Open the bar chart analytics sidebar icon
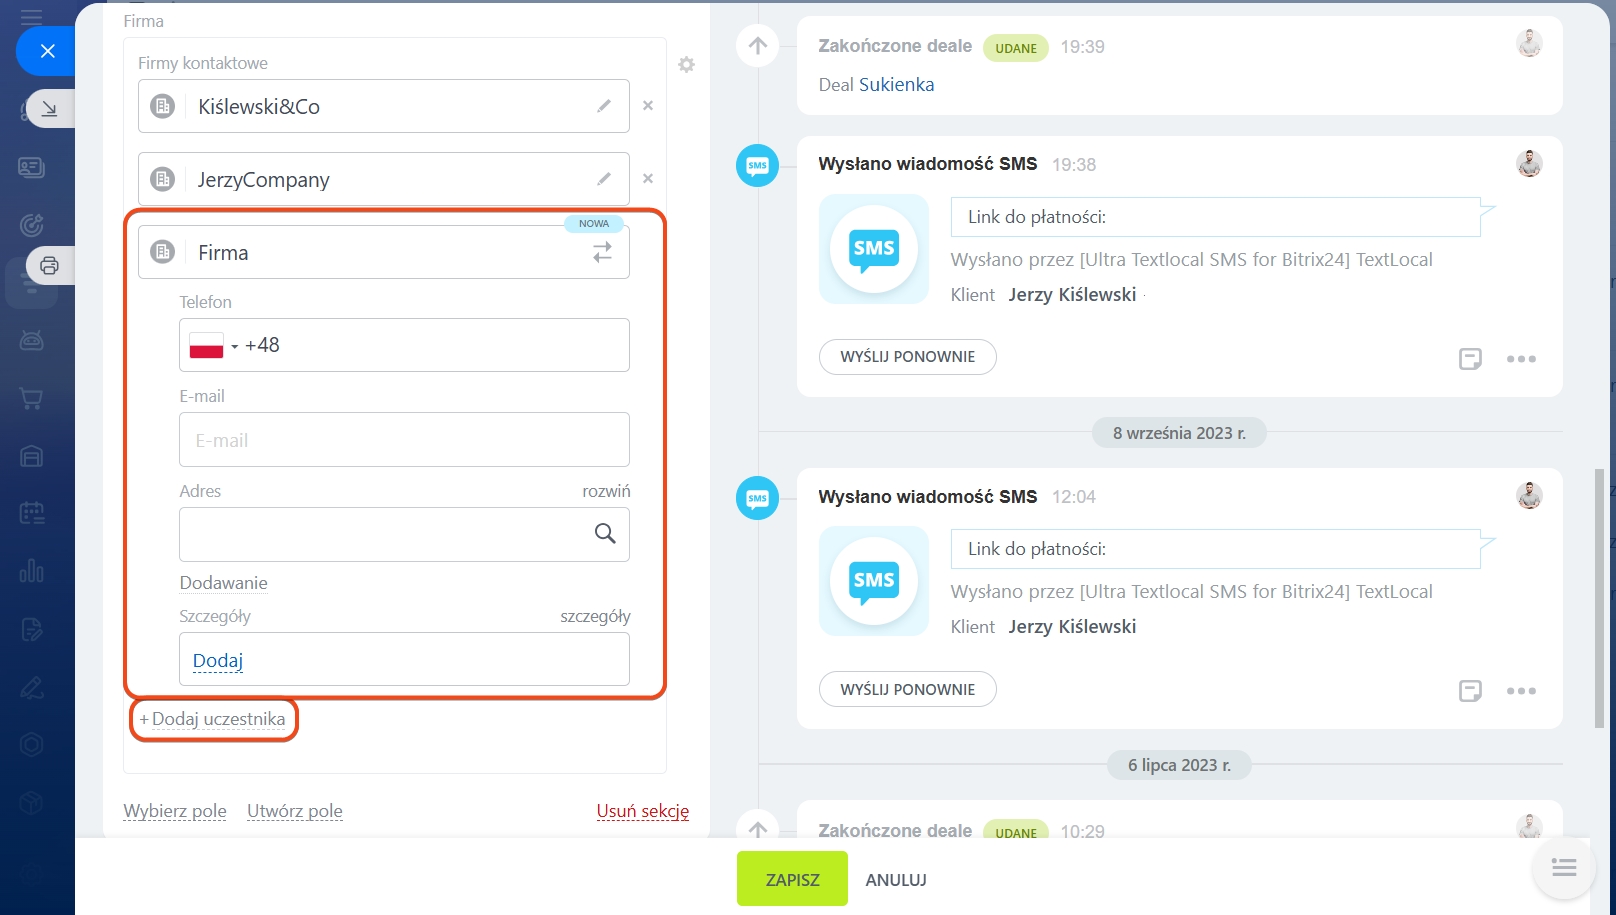 [32, 571]
